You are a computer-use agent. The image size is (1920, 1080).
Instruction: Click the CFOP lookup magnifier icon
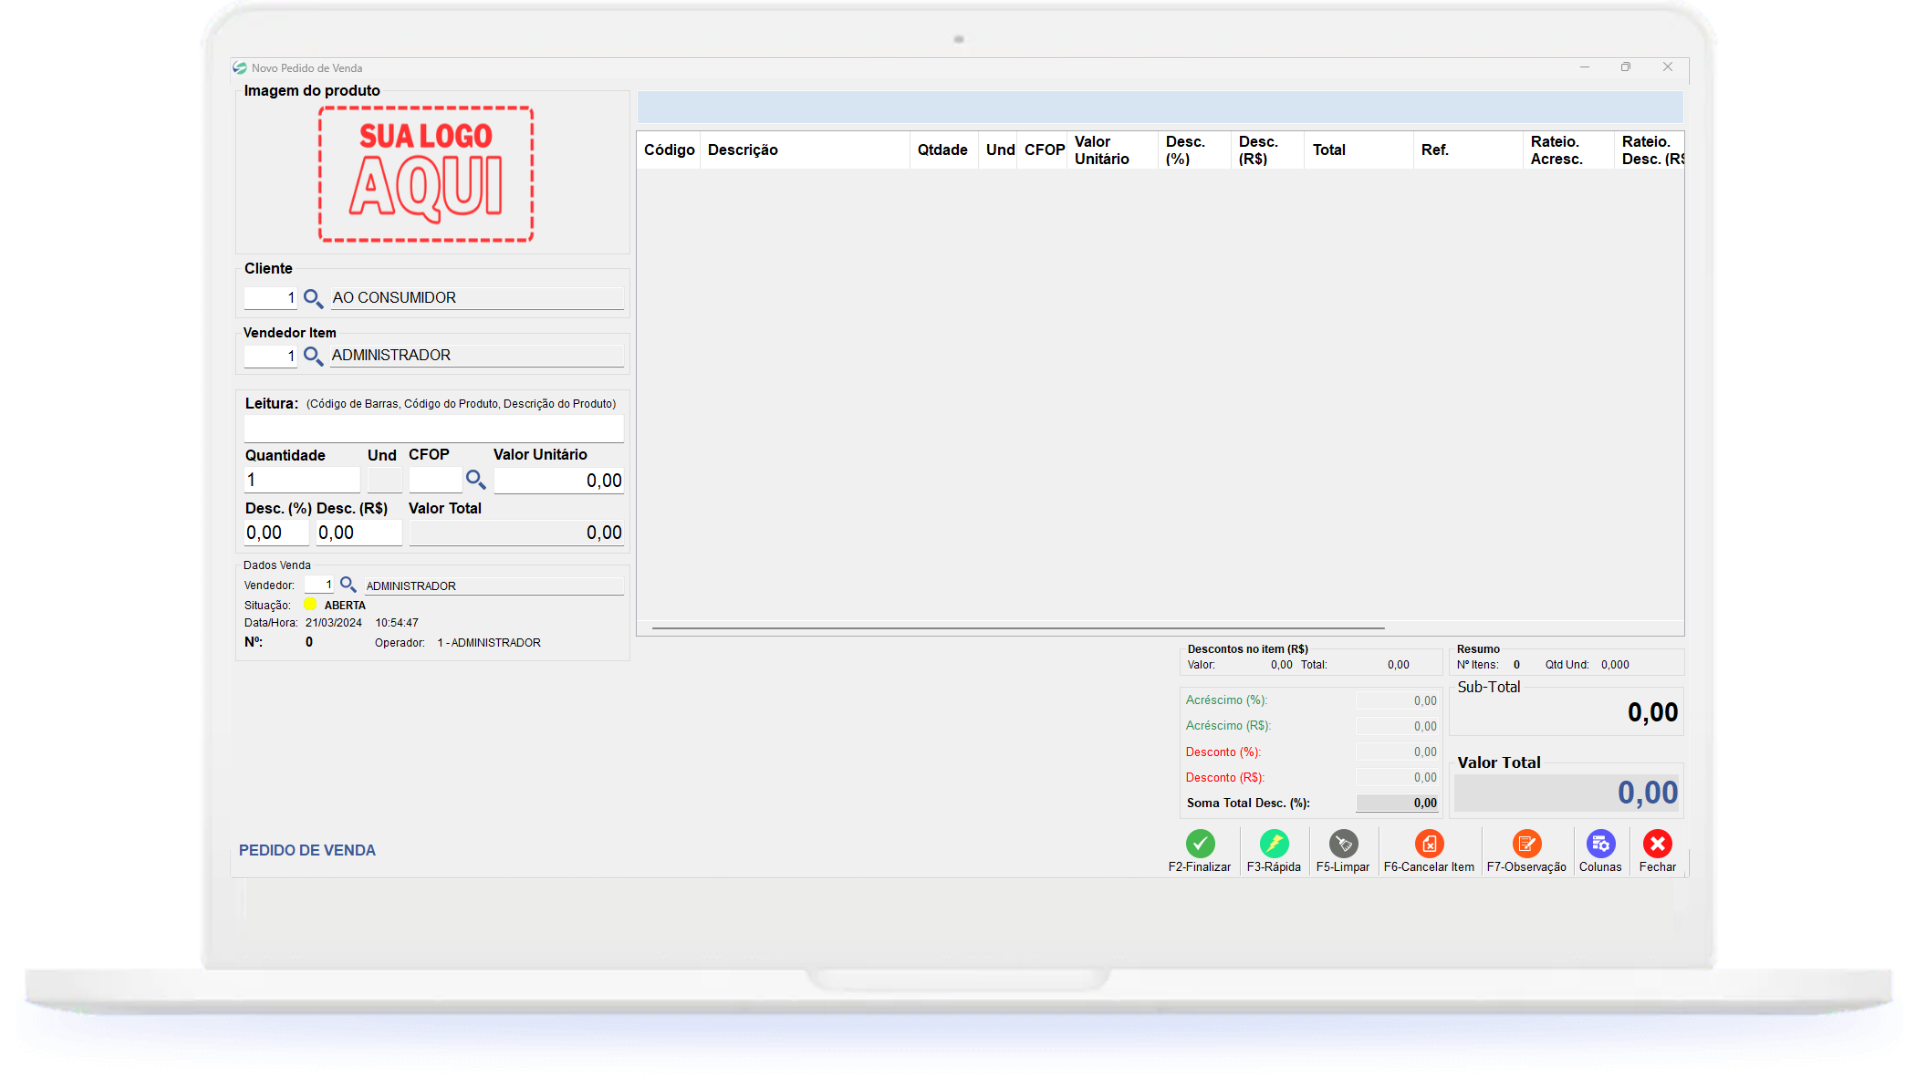point(475,480)
